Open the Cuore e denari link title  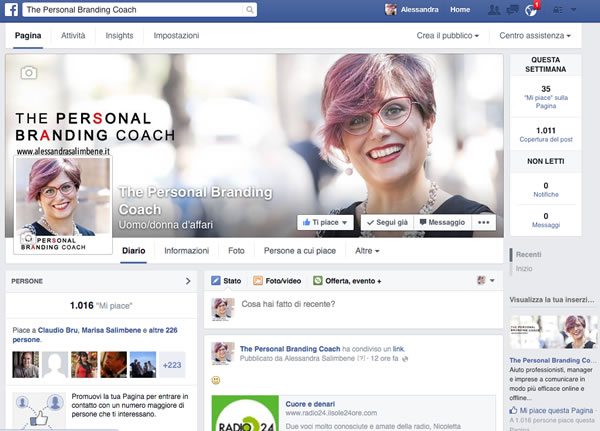coord(310,404)
